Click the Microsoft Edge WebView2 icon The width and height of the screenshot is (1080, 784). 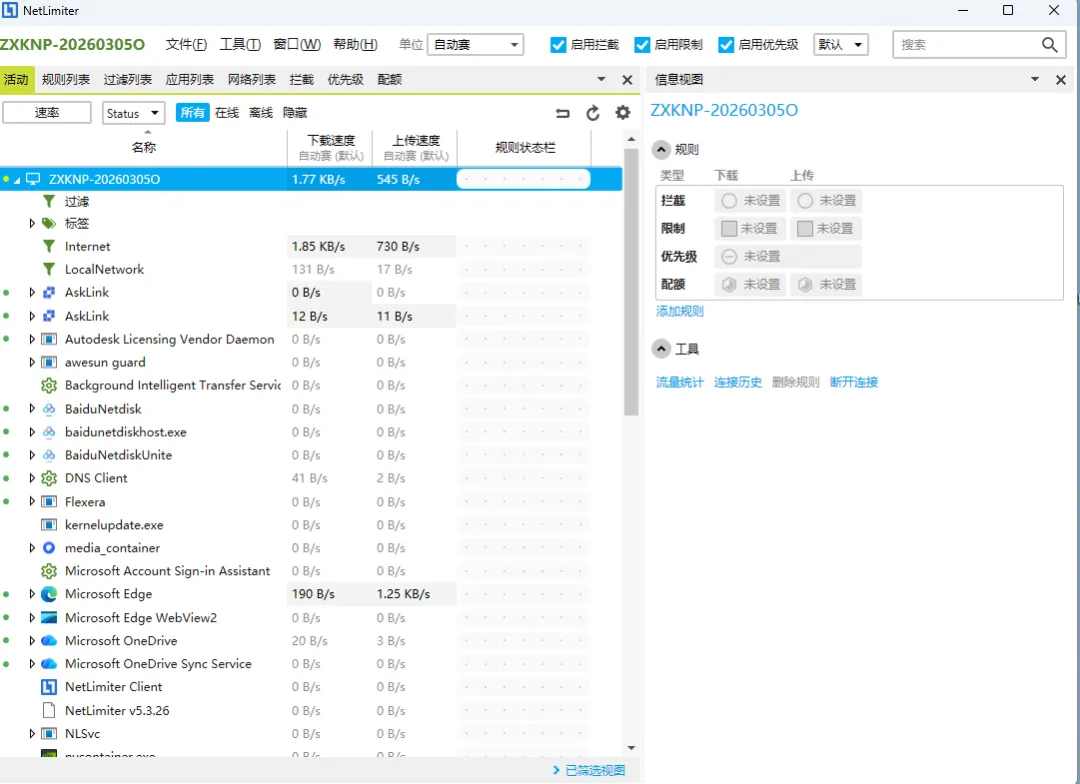(49, 617)
